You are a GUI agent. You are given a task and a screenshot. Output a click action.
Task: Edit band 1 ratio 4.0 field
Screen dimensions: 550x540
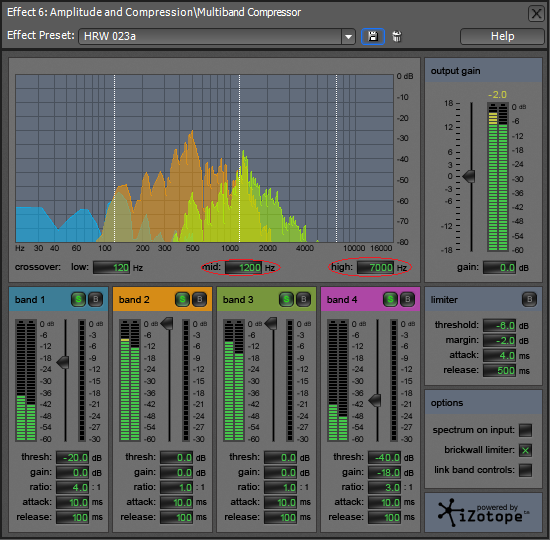pos(72,487)
